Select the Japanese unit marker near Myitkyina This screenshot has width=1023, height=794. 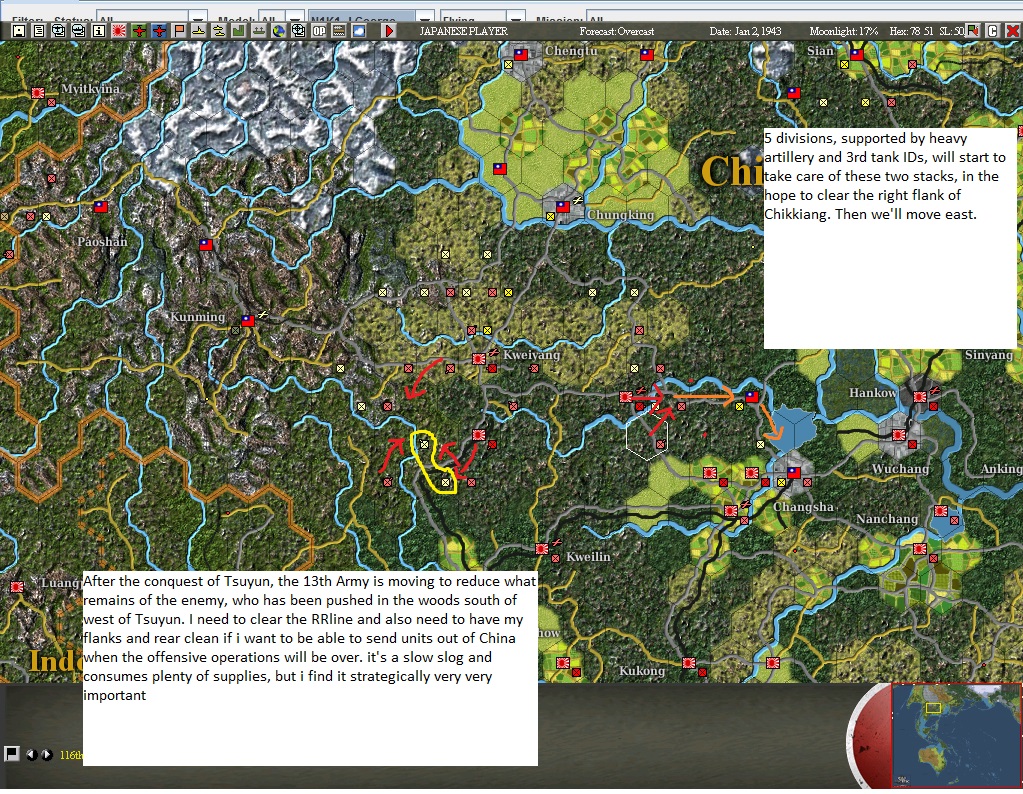click(x=38, y=93)
